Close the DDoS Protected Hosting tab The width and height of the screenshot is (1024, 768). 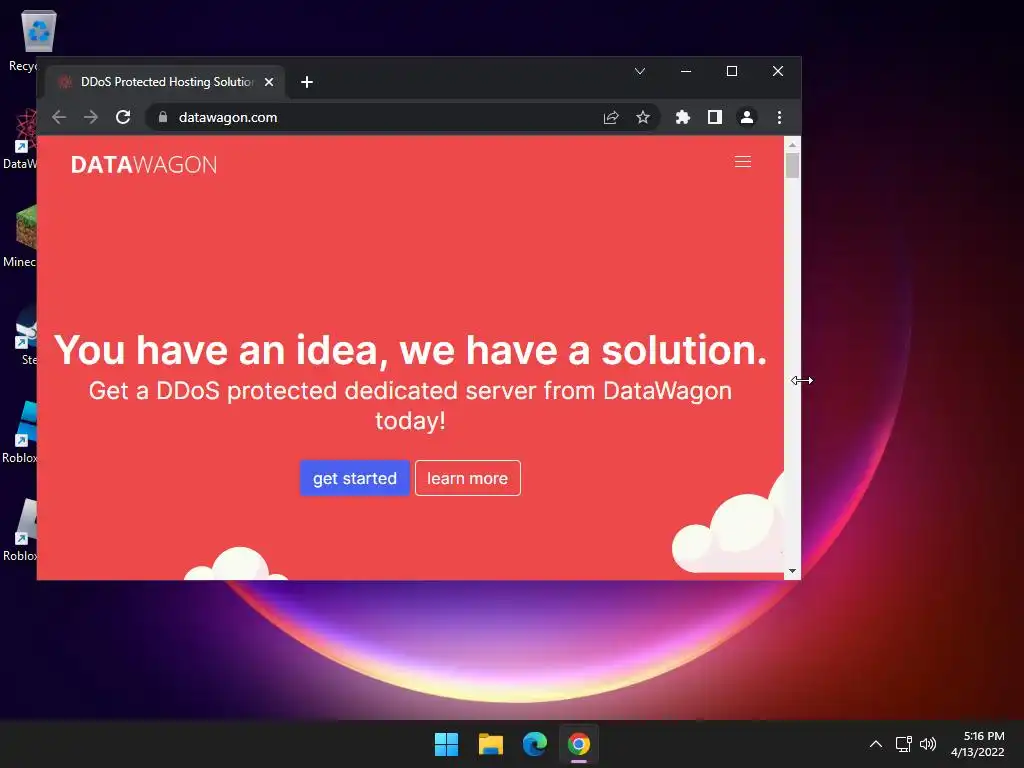click(268, 82)
